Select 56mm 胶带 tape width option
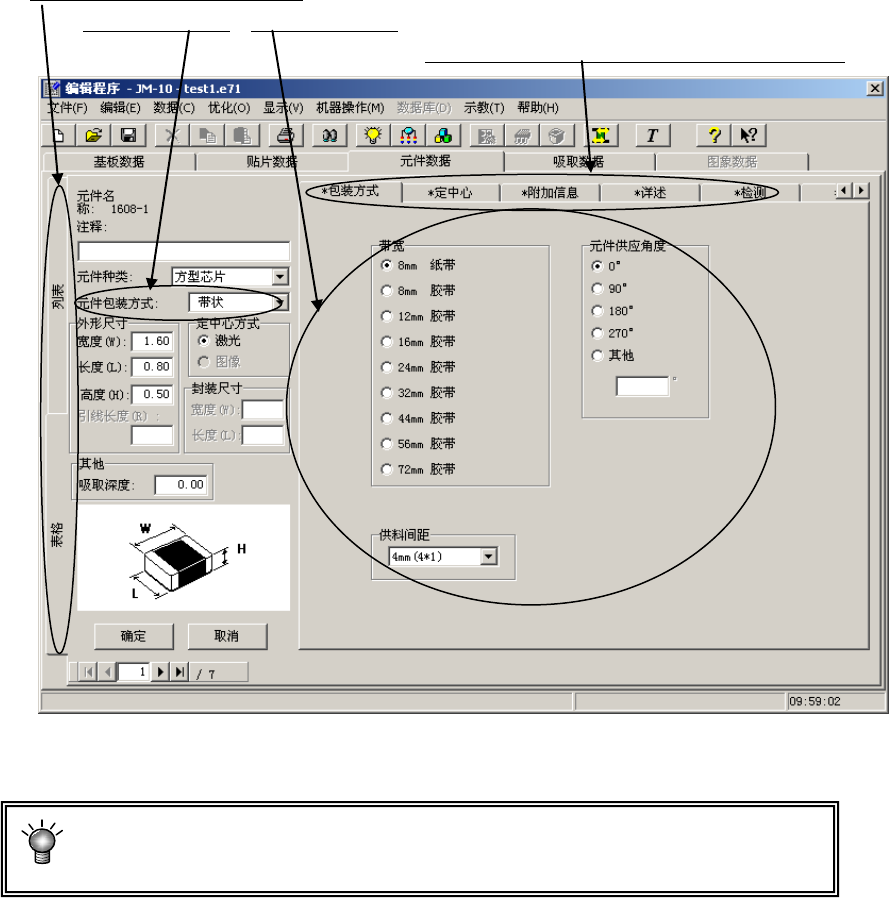 (418, 444)
